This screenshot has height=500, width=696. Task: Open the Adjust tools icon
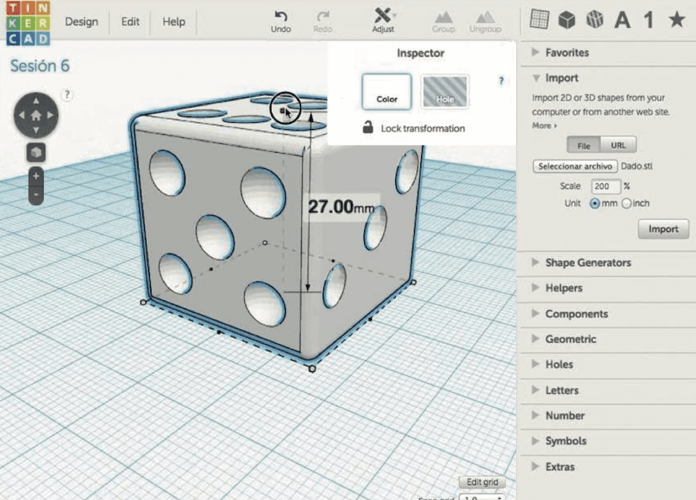click(383, 15)
